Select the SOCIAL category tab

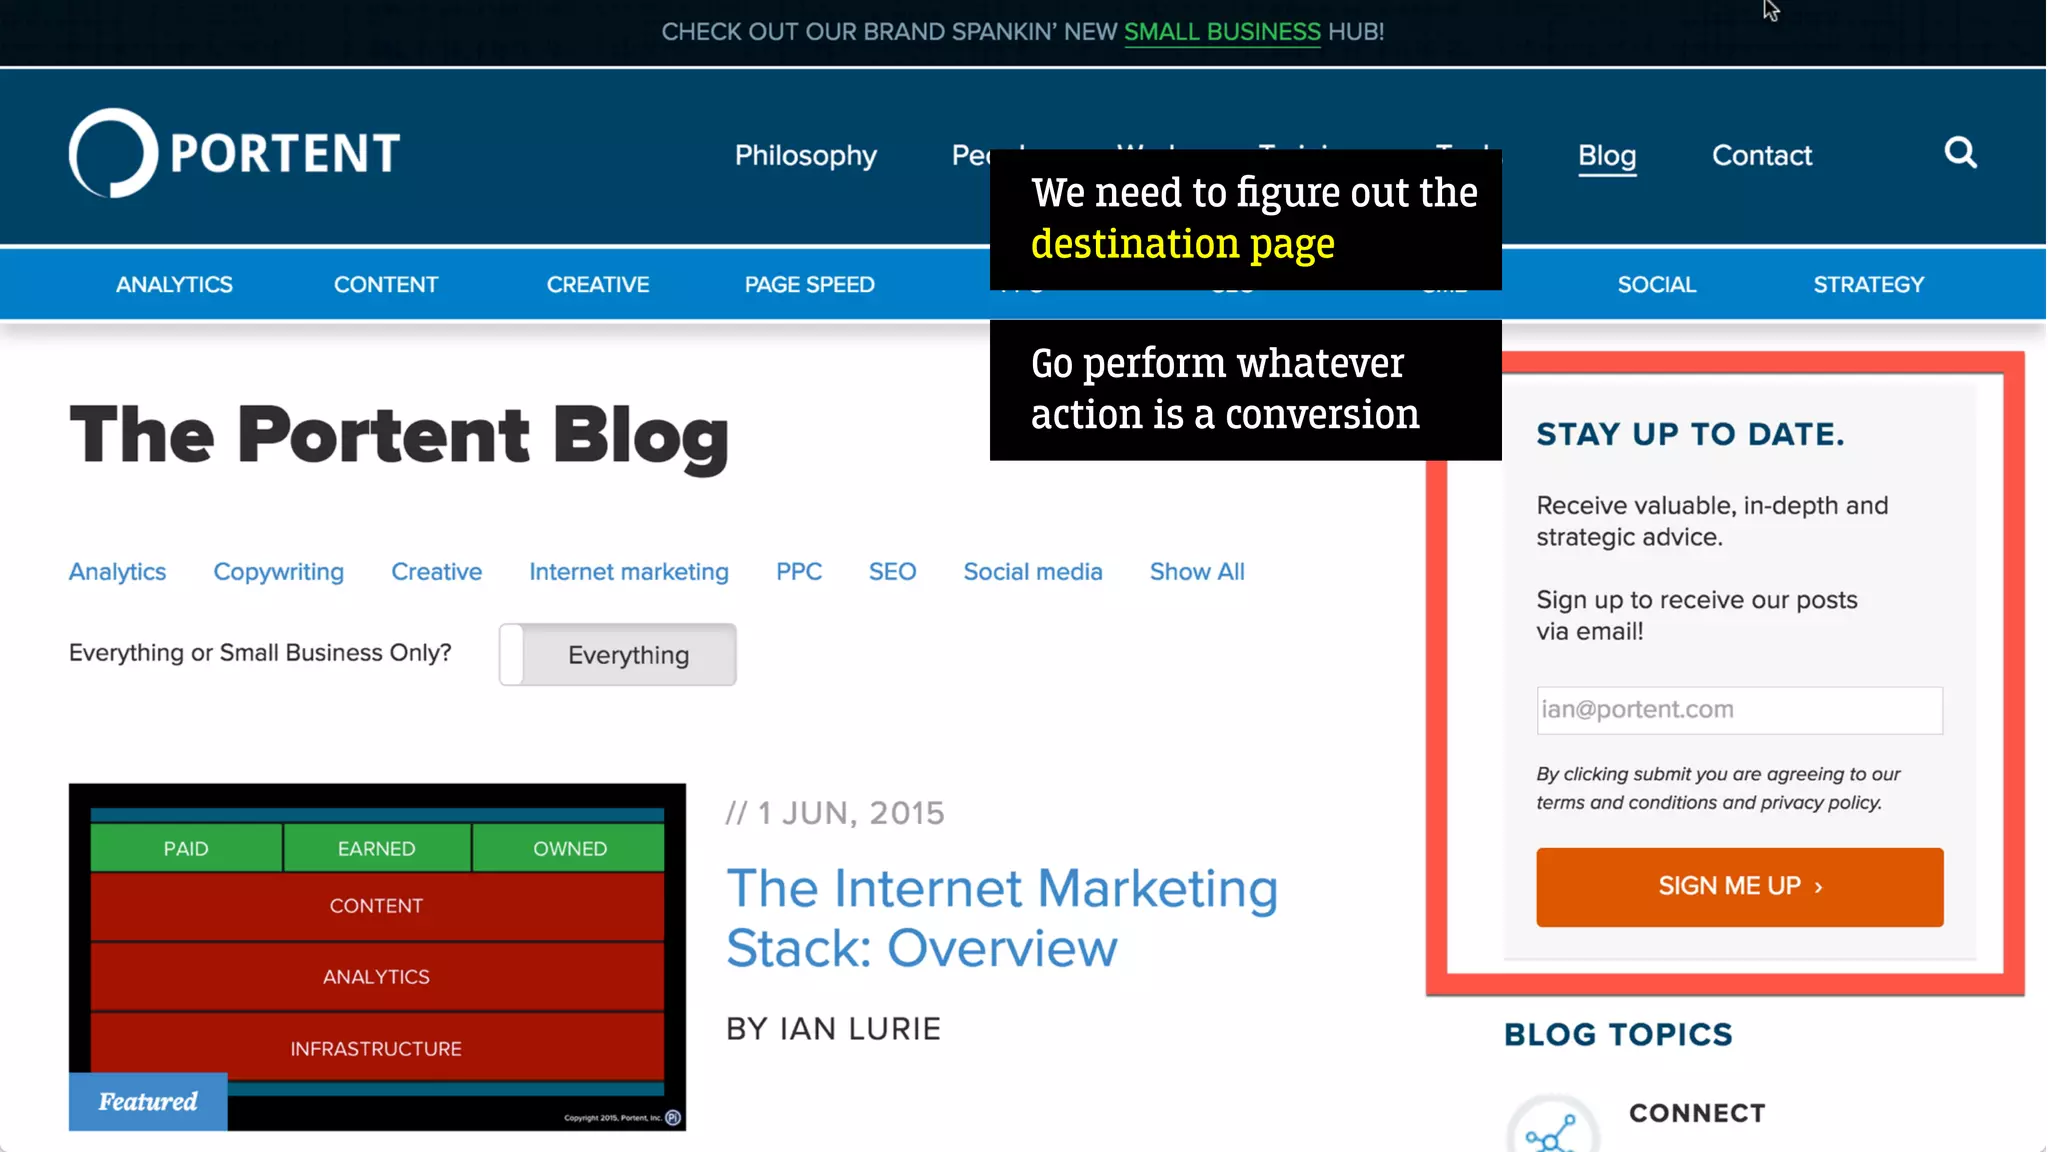pos(1657,285)
